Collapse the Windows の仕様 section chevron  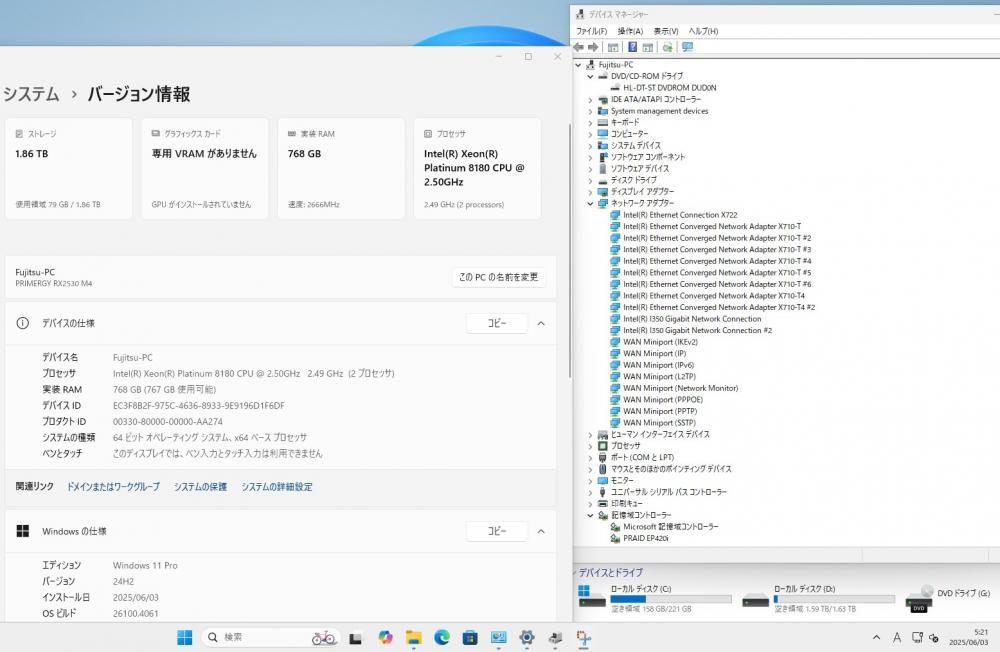click(x=541, y=531)
